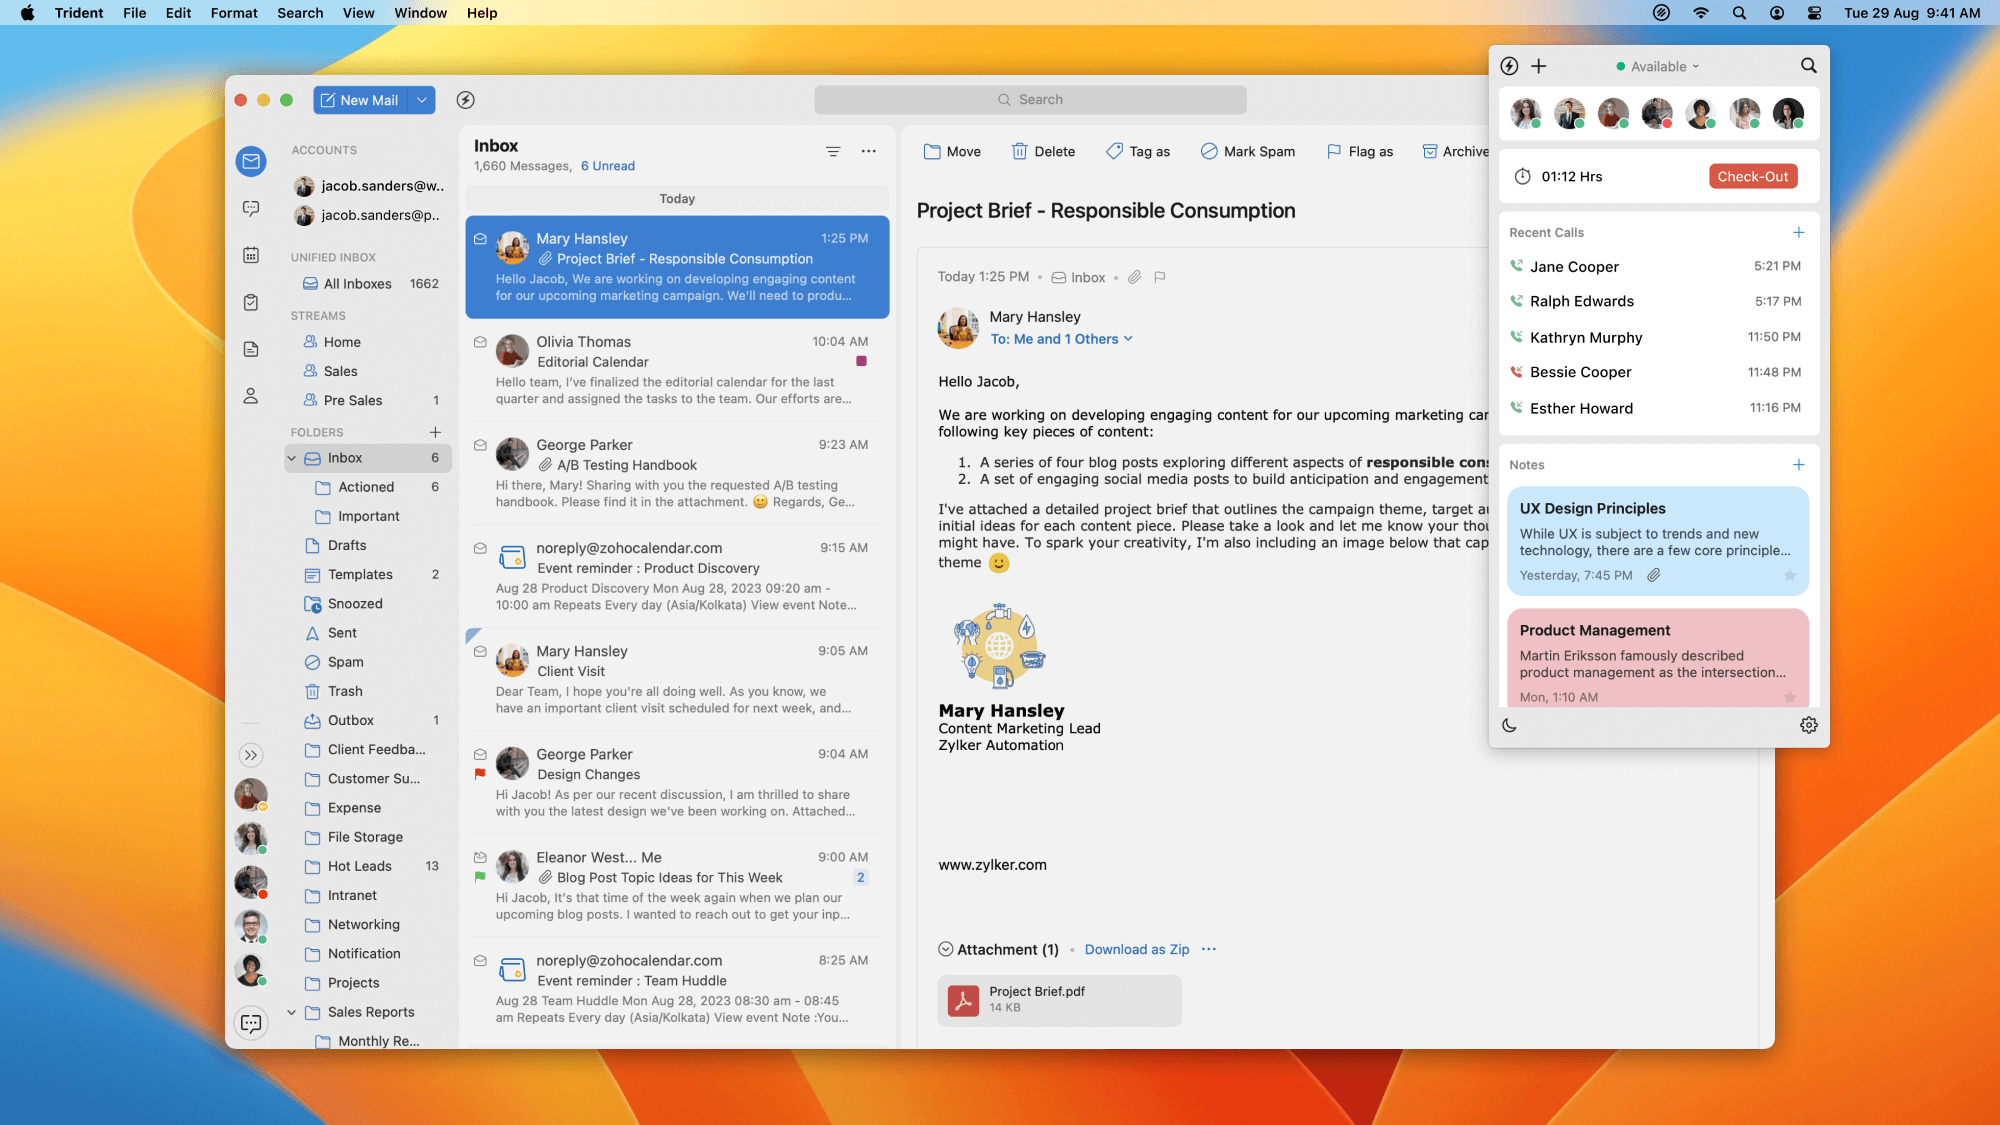Click plus icon at widget panel top
Screen dimensions: 2000x1125
(x=1539, y=66)
